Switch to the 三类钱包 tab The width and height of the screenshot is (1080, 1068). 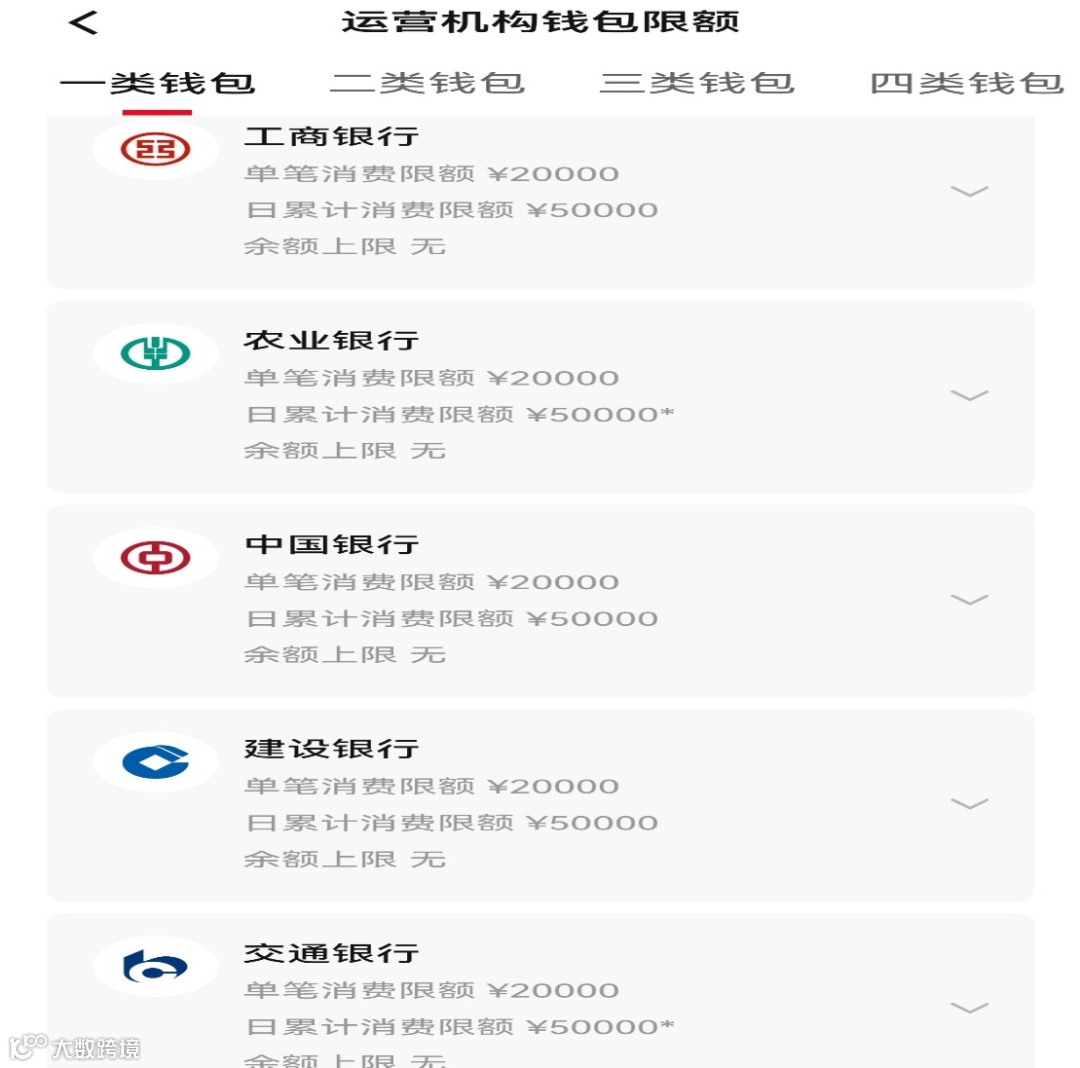(697, 83)
